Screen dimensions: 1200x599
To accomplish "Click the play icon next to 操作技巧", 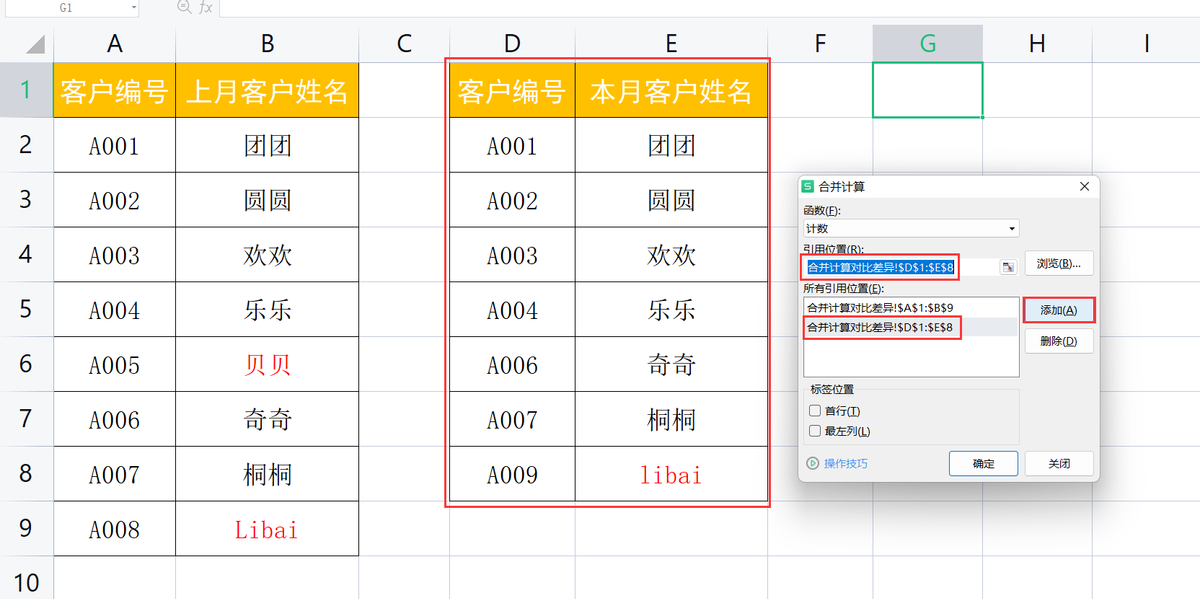I will 812,463.
